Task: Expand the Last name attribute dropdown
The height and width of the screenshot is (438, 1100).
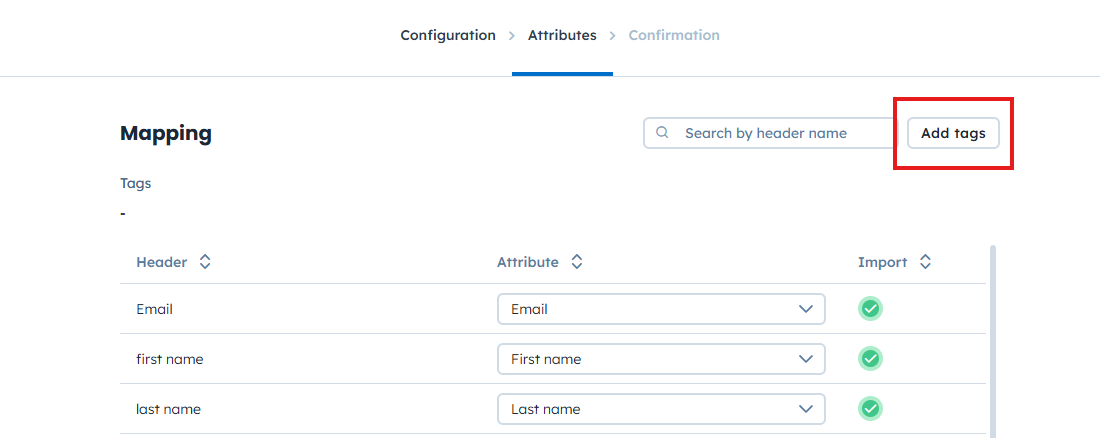Action: pyautogui.click(x=661, y=408)
